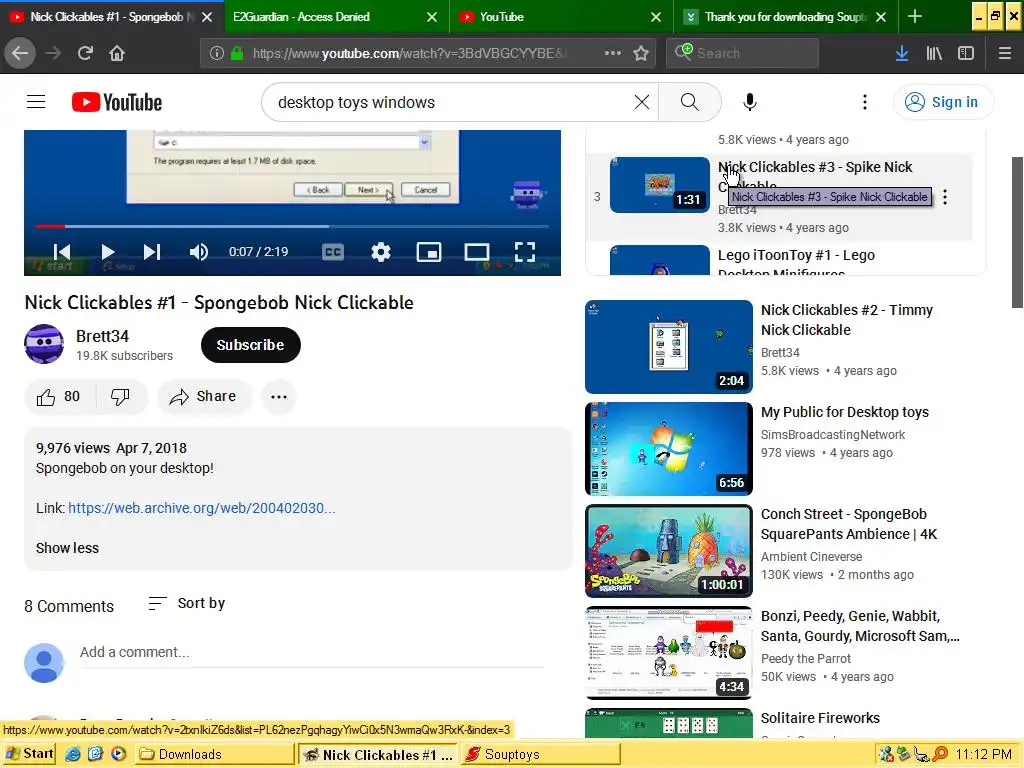This screenshot has height=768, width=1024.
Task: Toggle the Firefox sidebar icon
Action: click(x=966, y=53)
